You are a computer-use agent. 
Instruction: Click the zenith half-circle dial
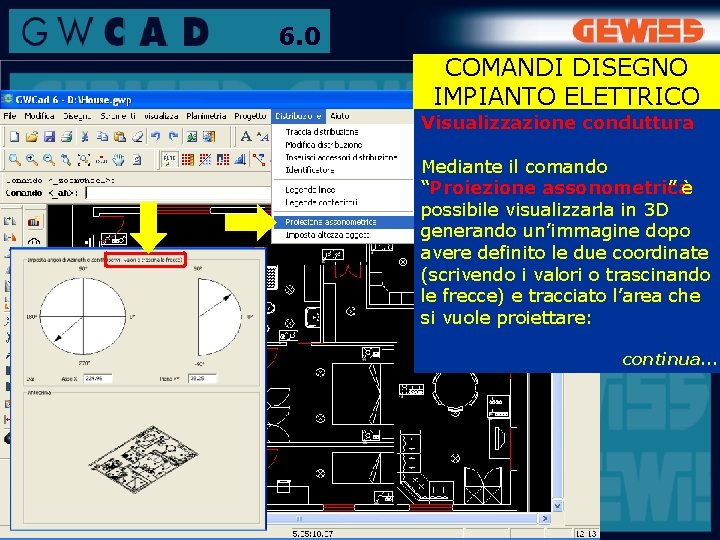tap(219, 316)
